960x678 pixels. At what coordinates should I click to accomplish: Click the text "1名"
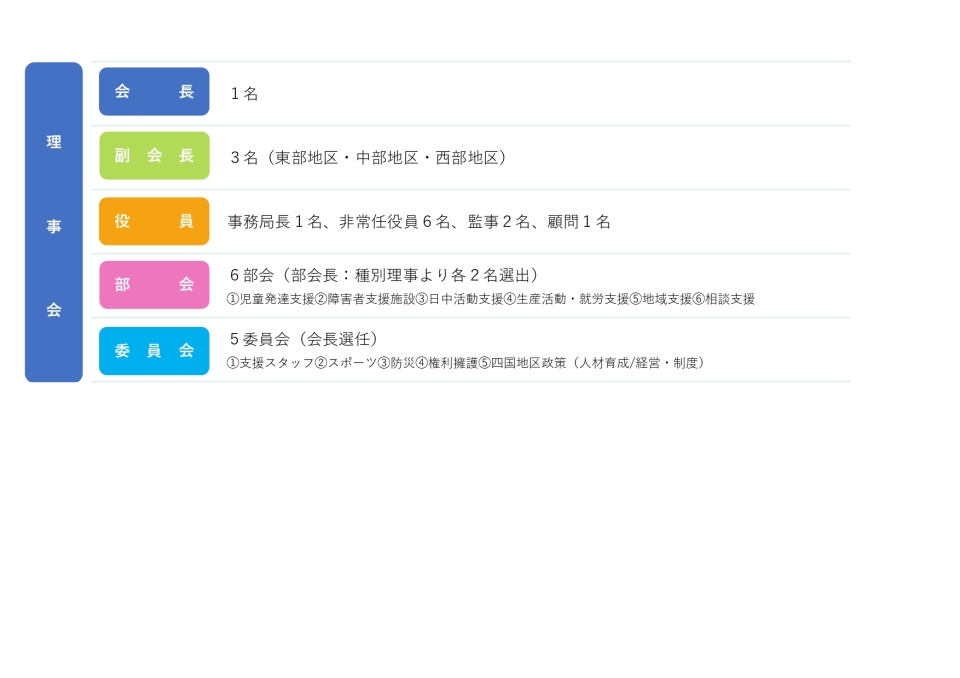click(244, 94)
